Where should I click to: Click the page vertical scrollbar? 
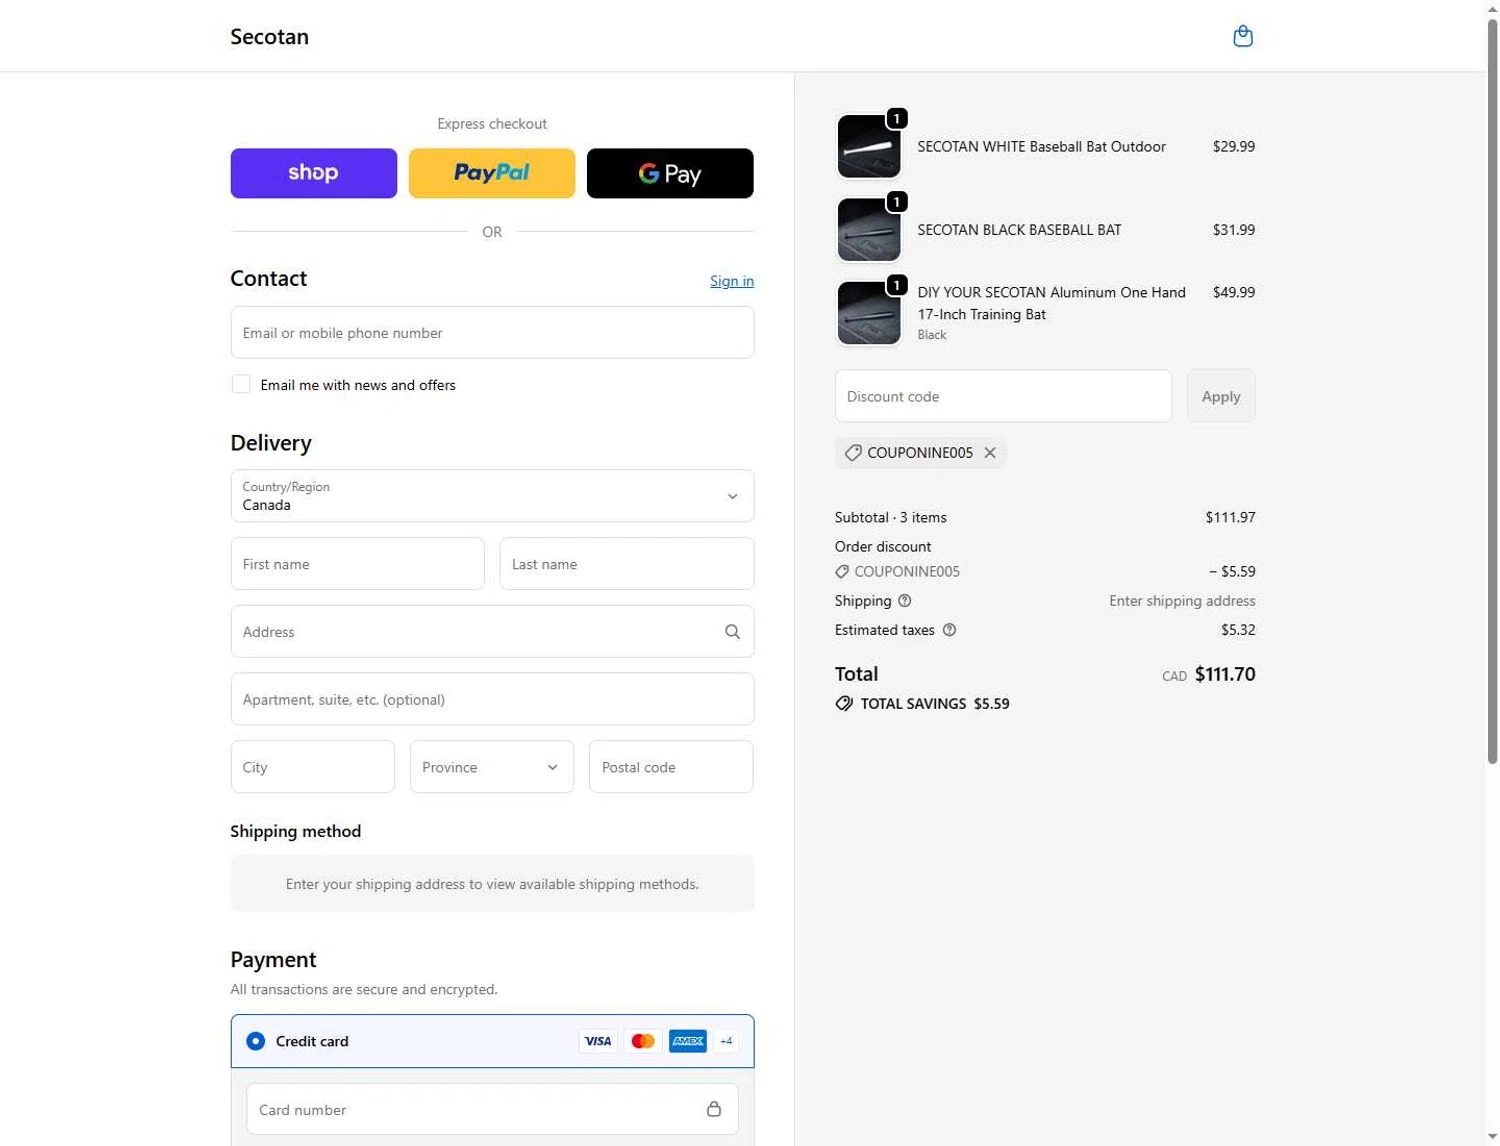click(1492, 392)
